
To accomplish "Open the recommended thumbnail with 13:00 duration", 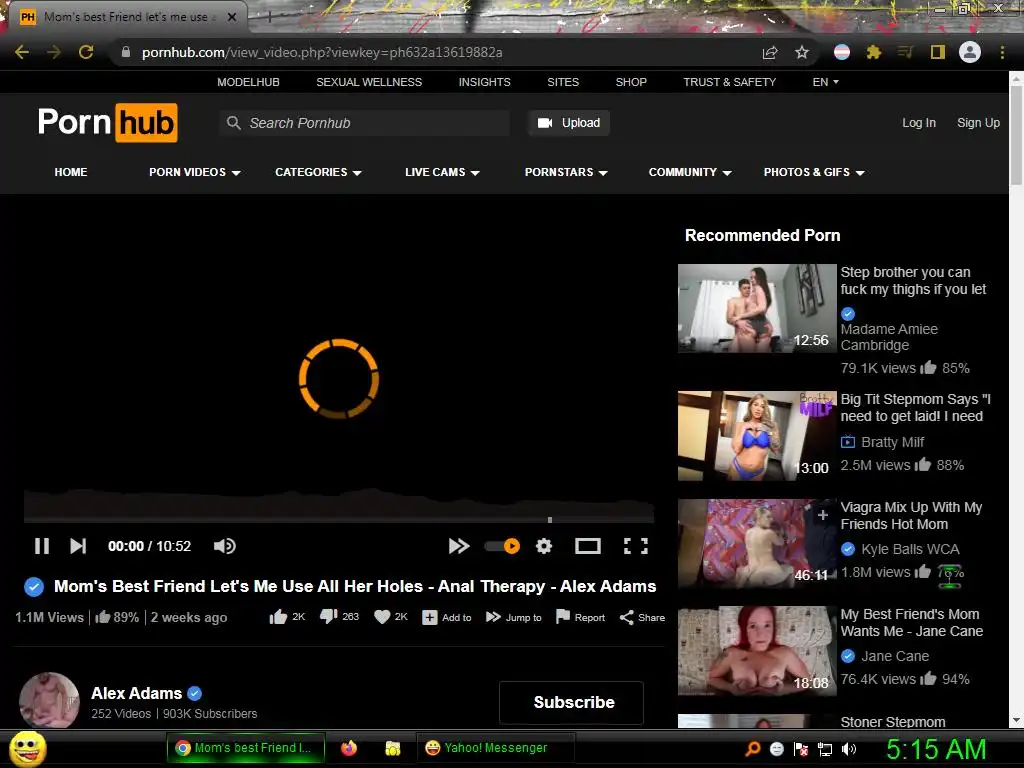I will click(757, 436).
